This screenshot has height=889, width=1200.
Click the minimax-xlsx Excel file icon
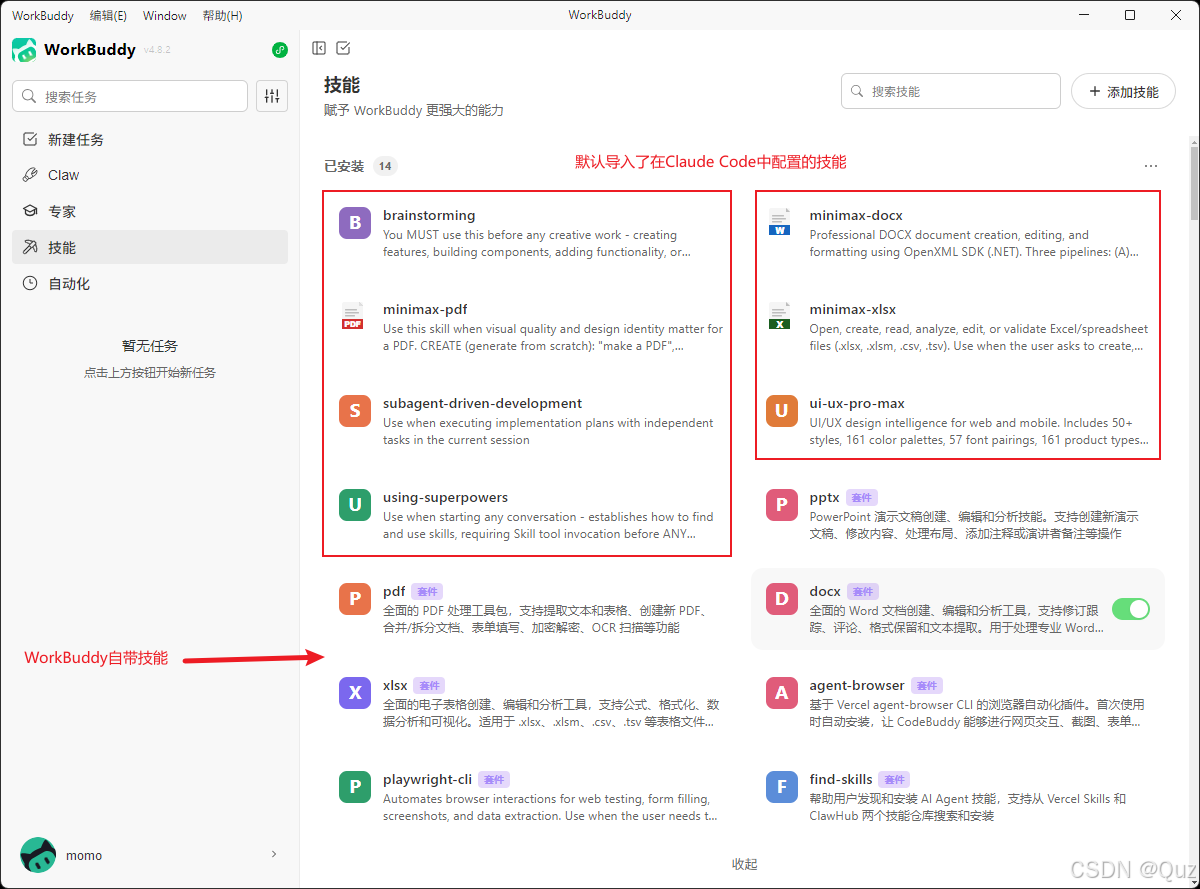pyautogui.click(x=779, y=316)
